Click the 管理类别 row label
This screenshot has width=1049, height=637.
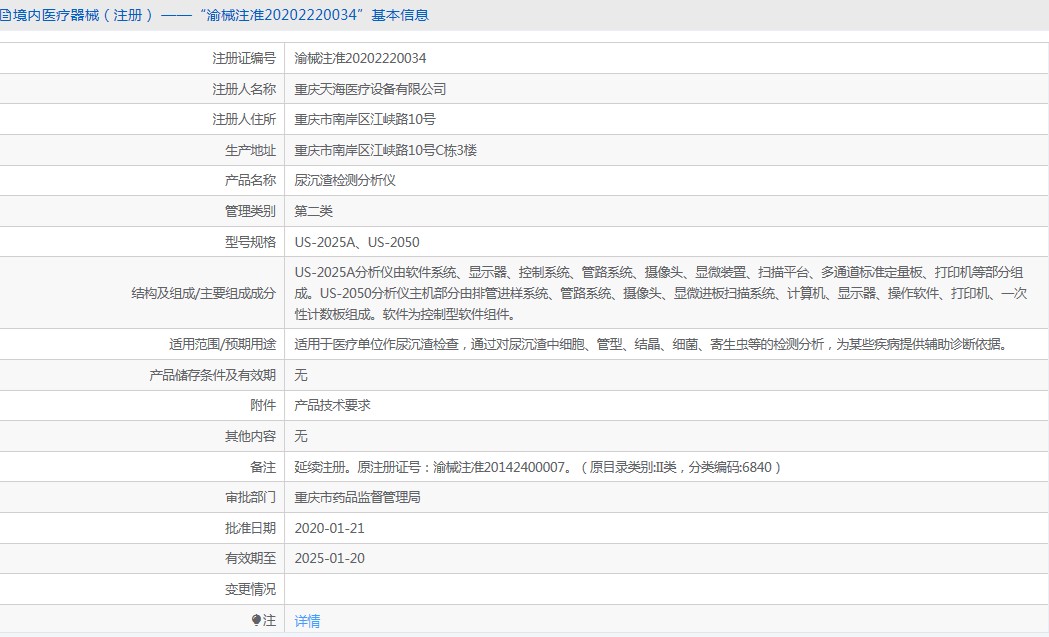click(x=250, y=211)
